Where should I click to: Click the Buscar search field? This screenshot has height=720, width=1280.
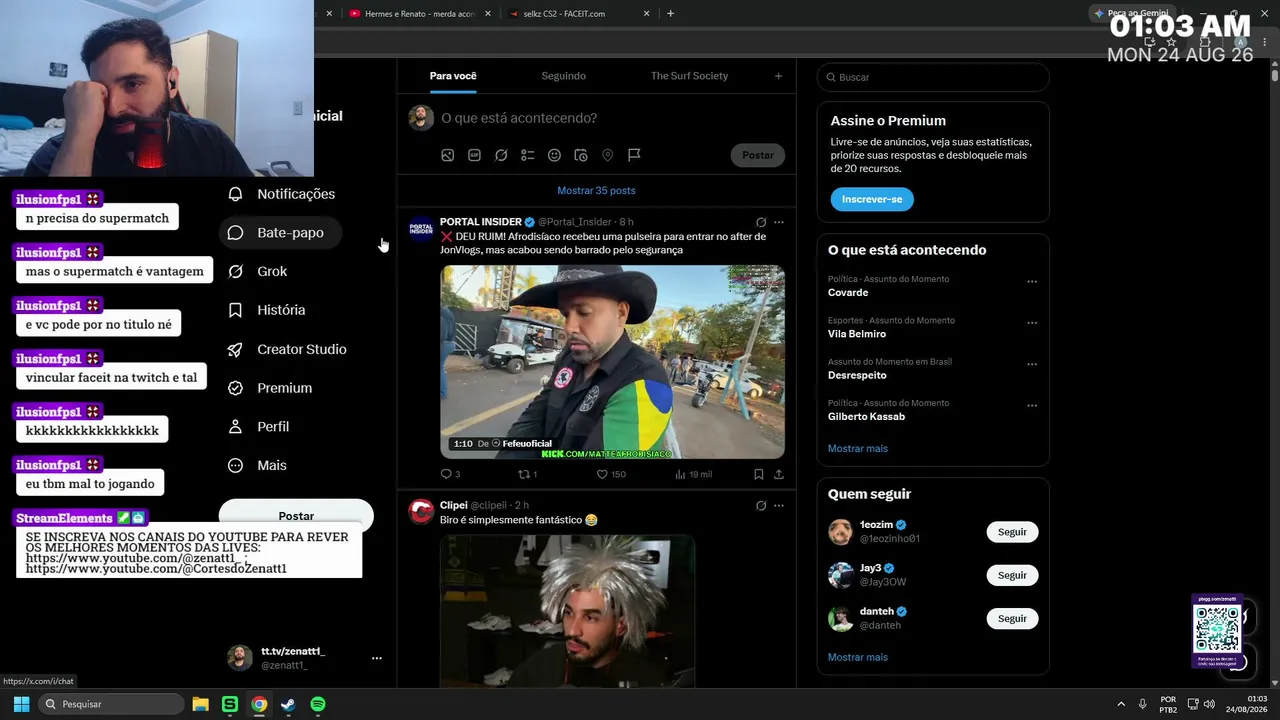[933, 77]
